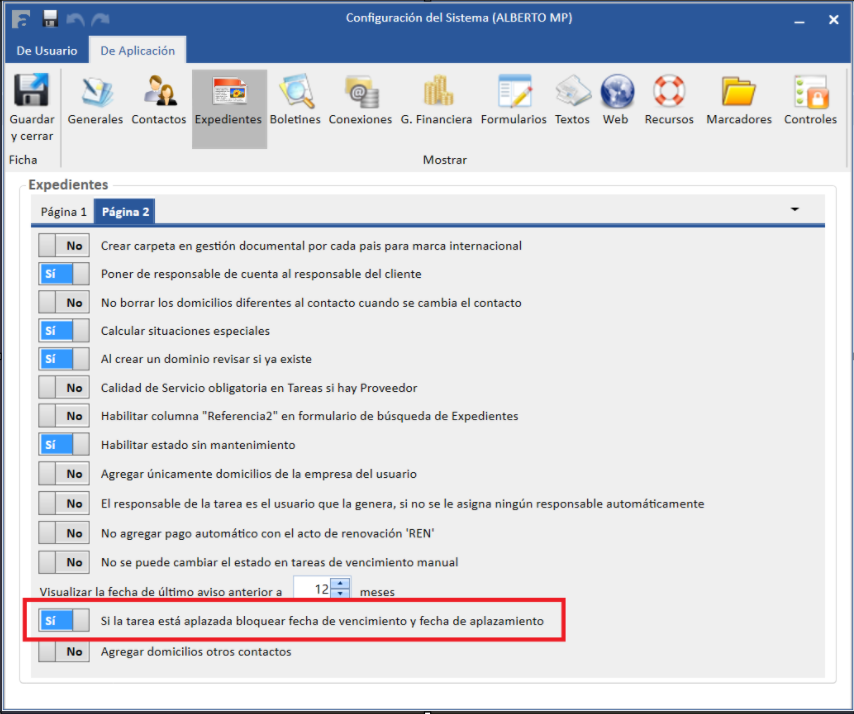Screen dimensions: 854x714
Task: Switch to the De Usuario tab
Action: (46, 51)
